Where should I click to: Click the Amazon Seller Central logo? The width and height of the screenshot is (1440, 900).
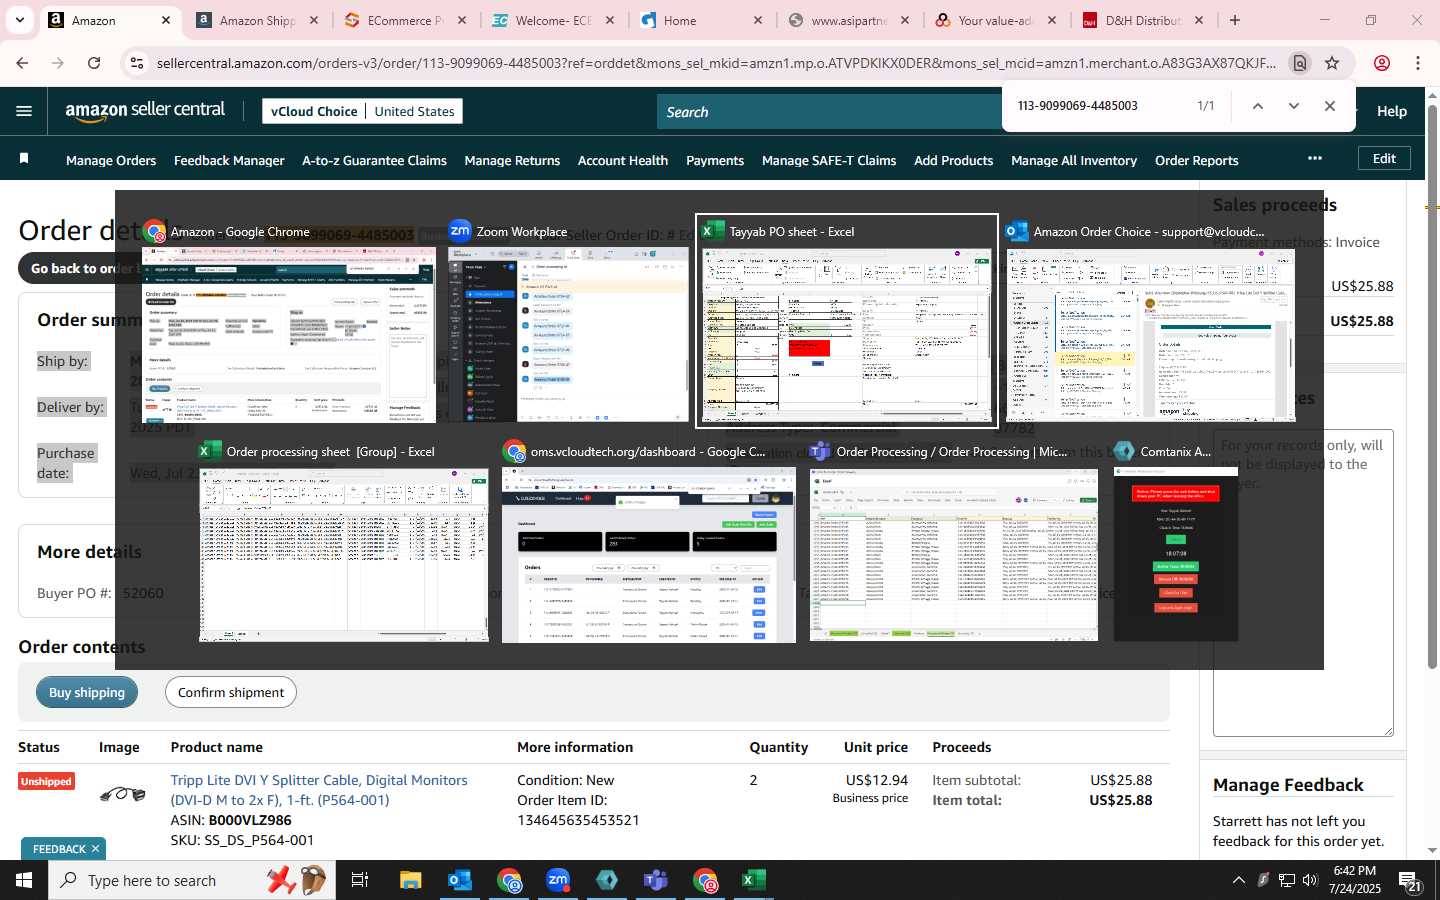[x=145, y=111]
